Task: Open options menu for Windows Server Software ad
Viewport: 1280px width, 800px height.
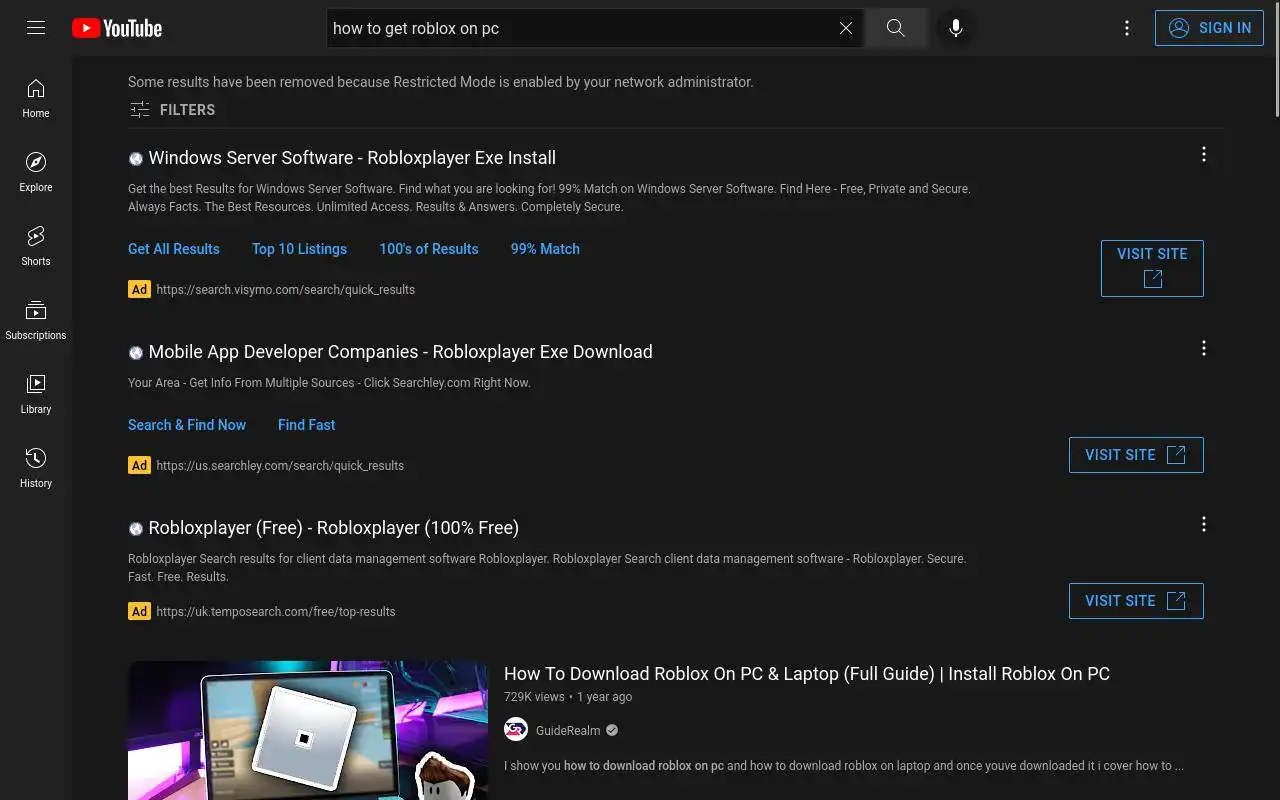Action: 1204,154
